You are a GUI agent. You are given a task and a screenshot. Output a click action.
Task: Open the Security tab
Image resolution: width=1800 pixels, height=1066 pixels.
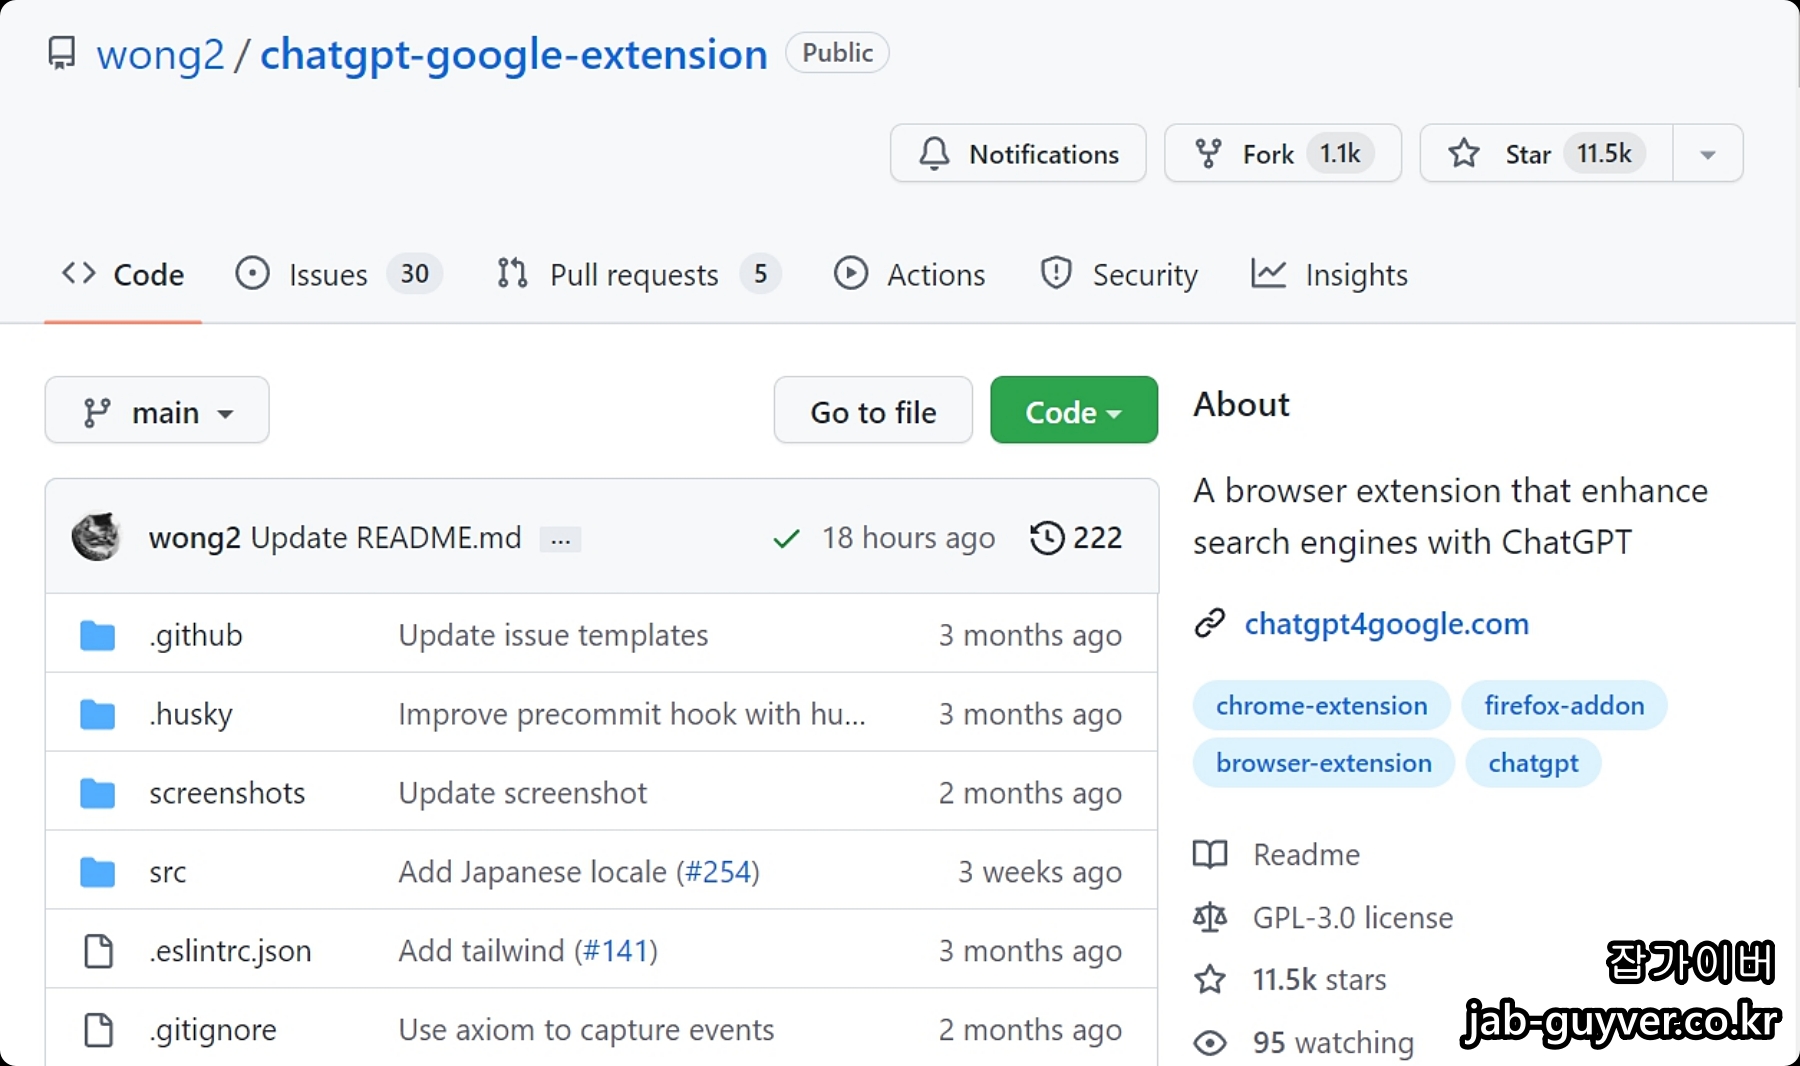tap(1118, 274)
